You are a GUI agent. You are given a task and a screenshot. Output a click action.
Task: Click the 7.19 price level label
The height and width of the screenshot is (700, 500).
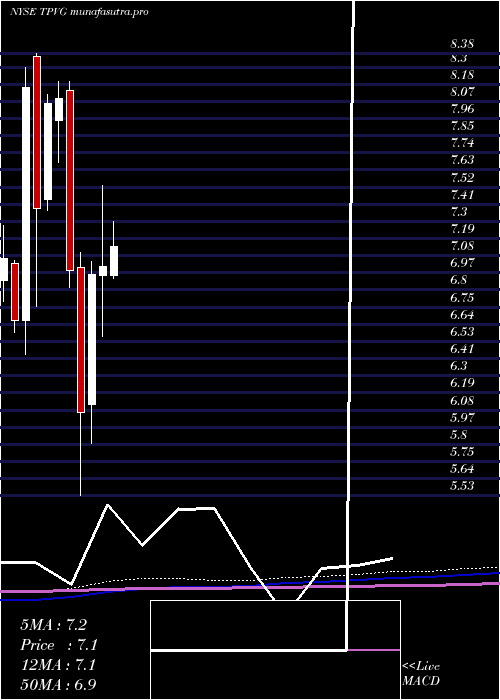click(462, 229)
